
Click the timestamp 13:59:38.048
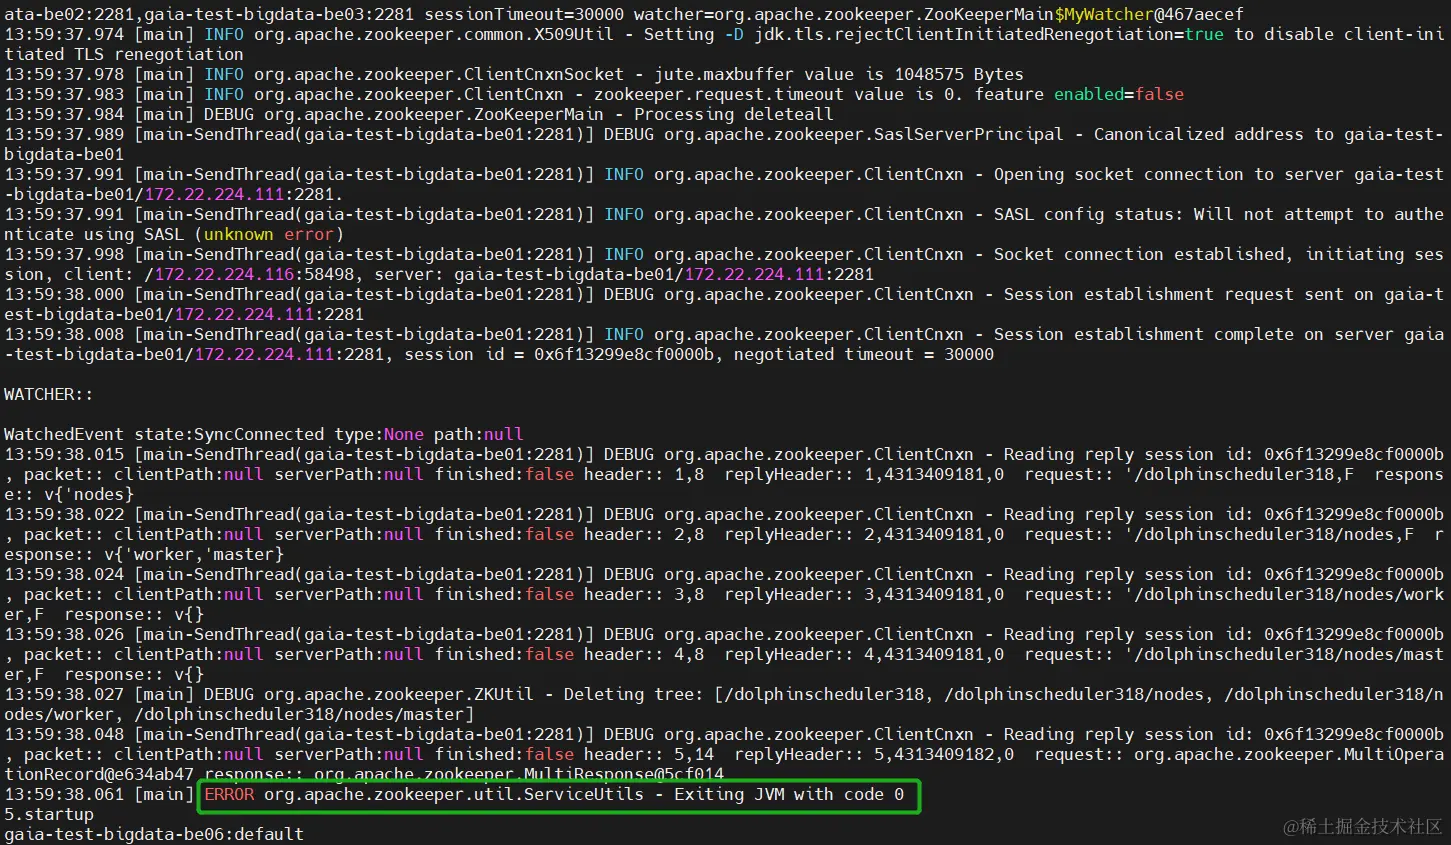tap(64, 734)
